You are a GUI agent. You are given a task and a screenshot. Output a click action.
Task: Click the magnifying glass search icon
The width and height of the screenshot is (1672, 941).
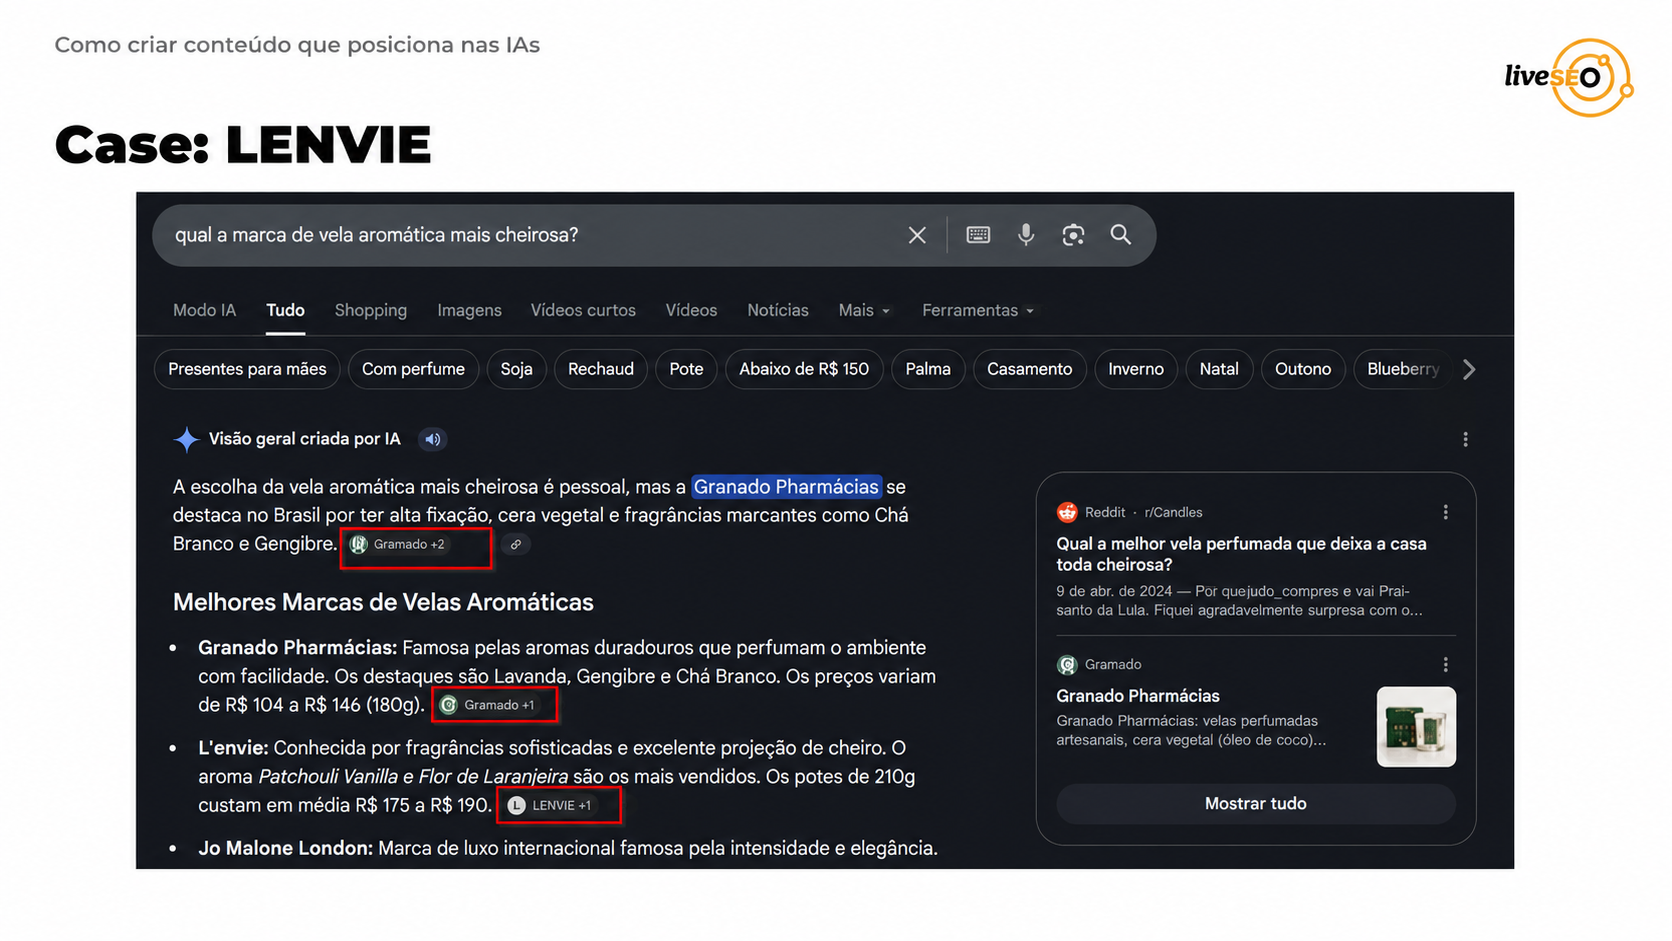(1121, 235)
